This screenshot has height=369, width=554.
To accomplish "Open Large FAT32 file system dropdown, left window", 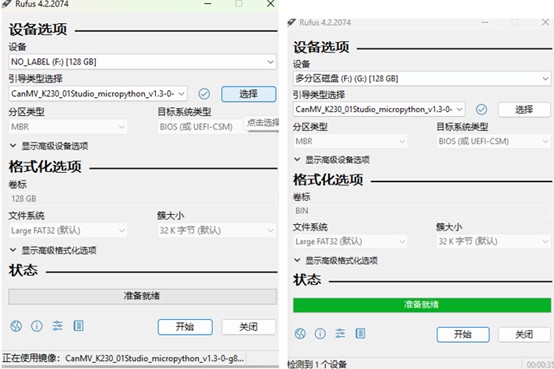I will point(68,231).
